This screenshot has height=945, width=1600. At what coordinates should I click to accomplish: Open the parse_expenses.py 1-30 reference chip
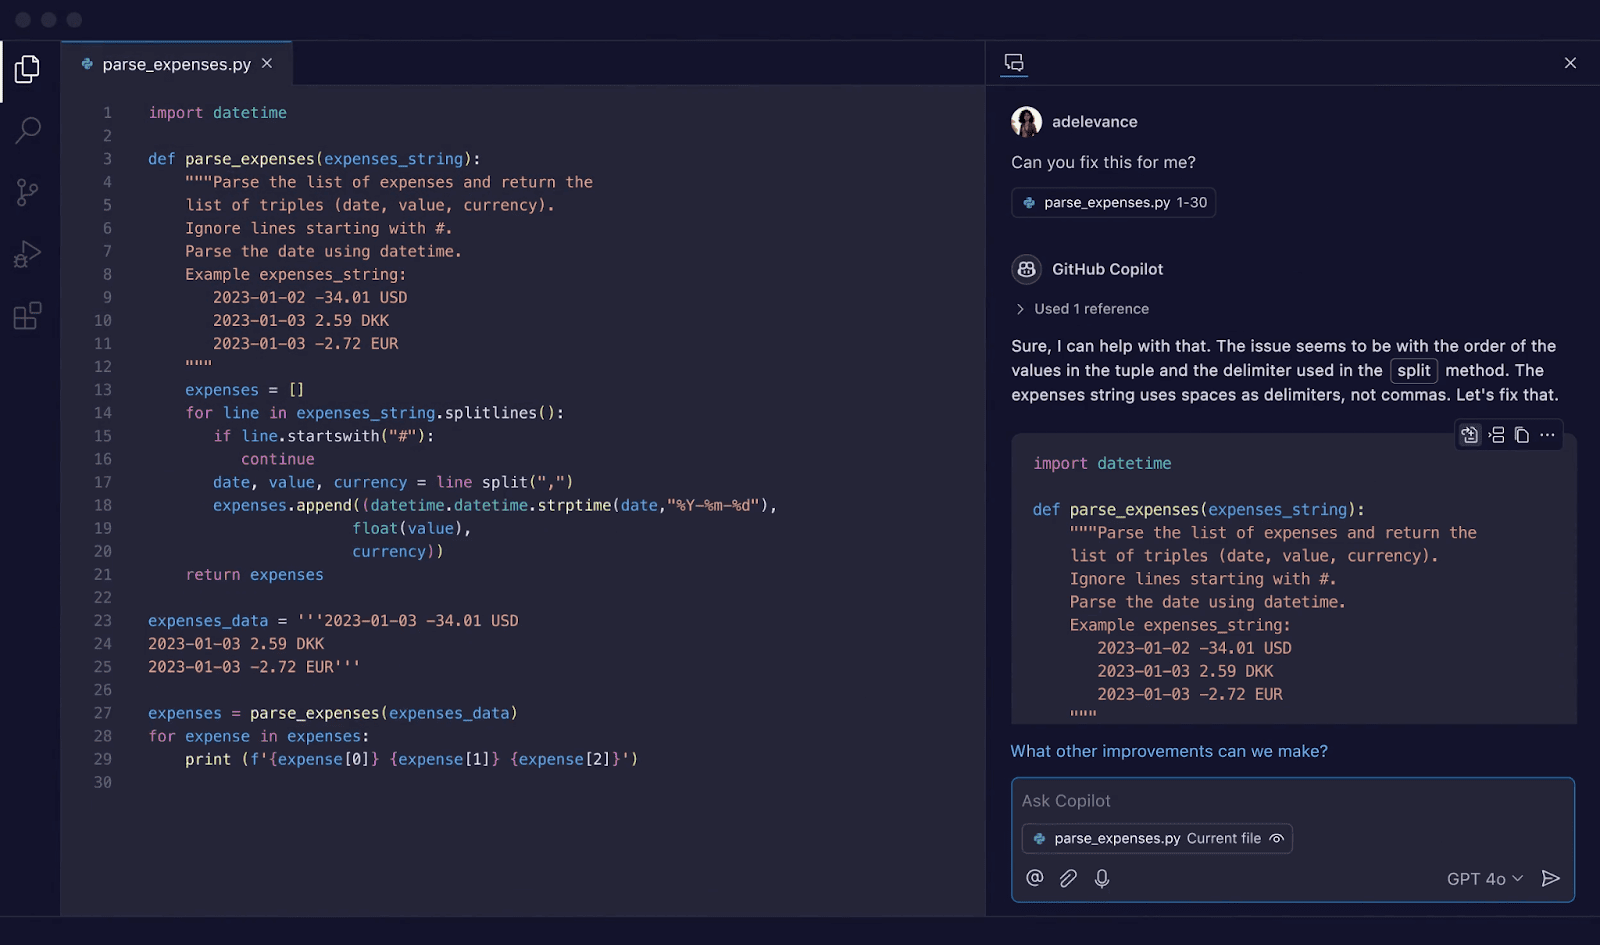pyautogui.click(x=1114, y=202)
